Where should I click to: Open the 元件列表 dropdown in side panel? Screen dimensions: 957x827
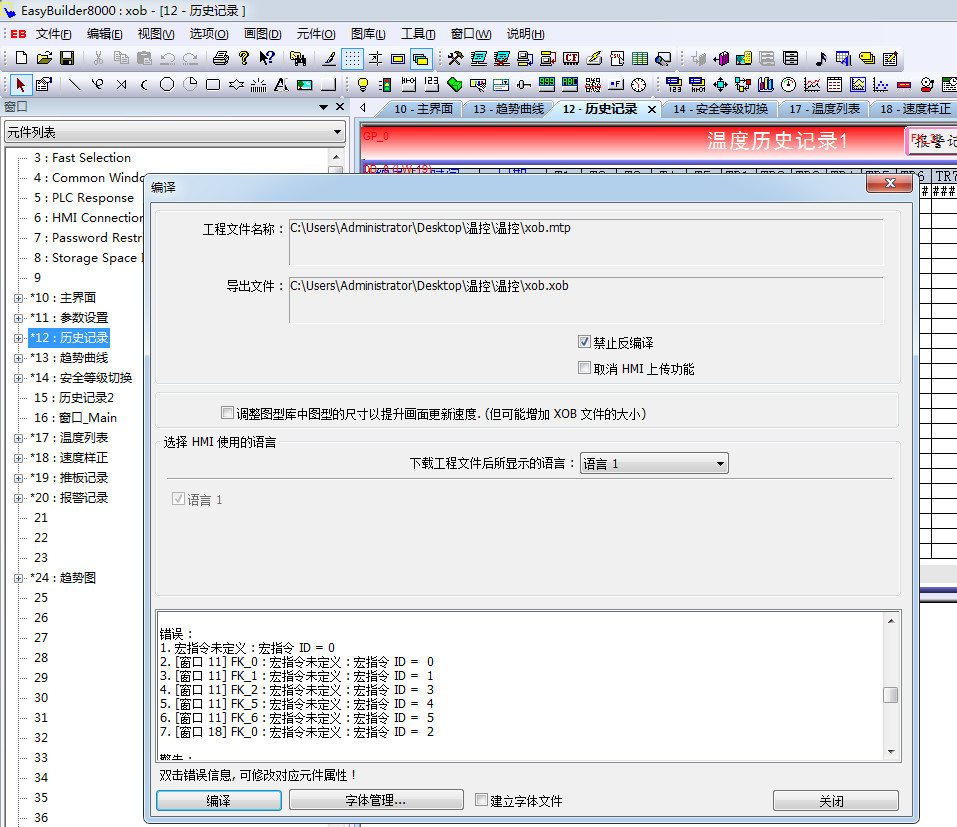[174, 132]
